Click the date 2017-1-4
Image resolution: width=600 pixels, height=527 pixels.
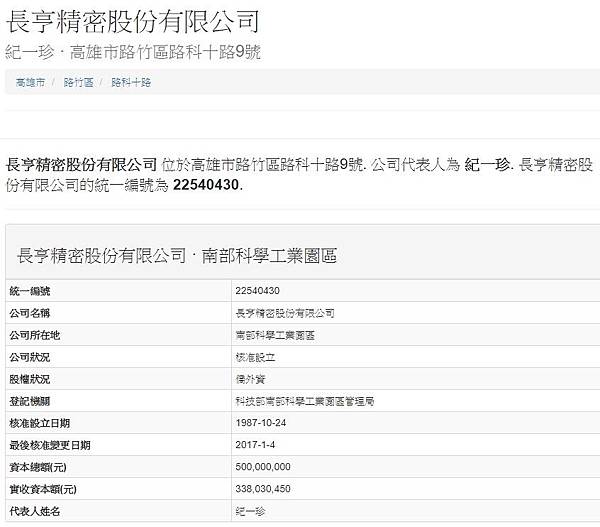255,445
